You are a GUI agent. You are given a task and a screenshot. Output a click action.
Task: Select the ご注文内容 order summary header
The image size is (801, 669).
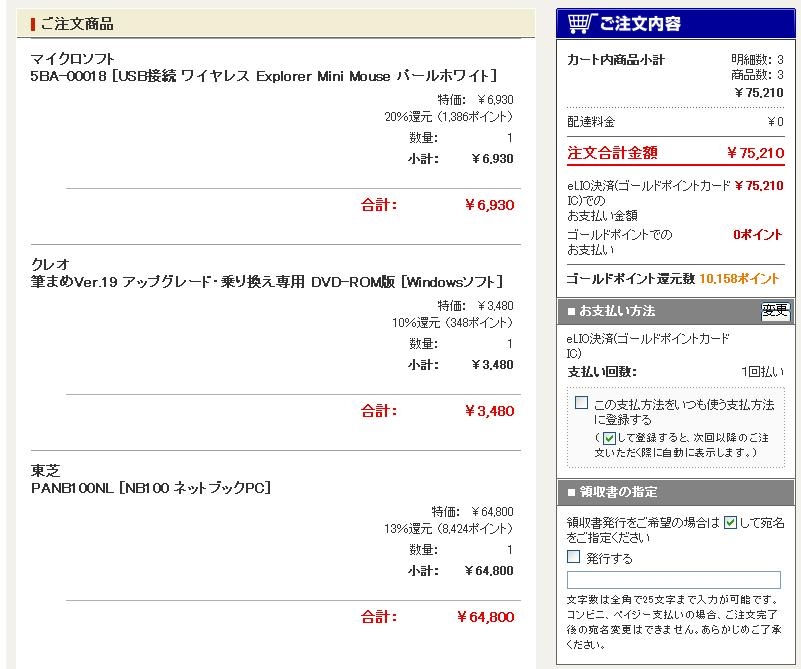click(640, 24)
